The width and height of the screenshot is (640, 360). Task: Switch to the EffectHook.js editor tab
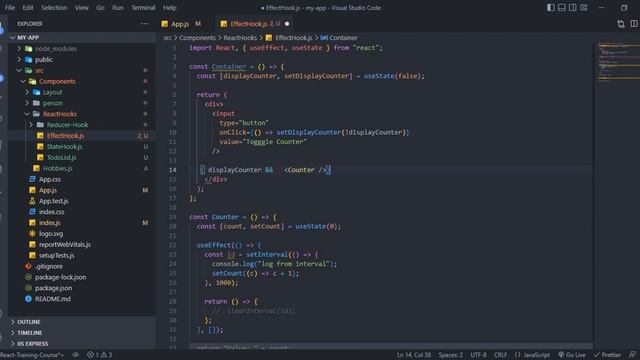pyautogui.click(x=255, y=24)
